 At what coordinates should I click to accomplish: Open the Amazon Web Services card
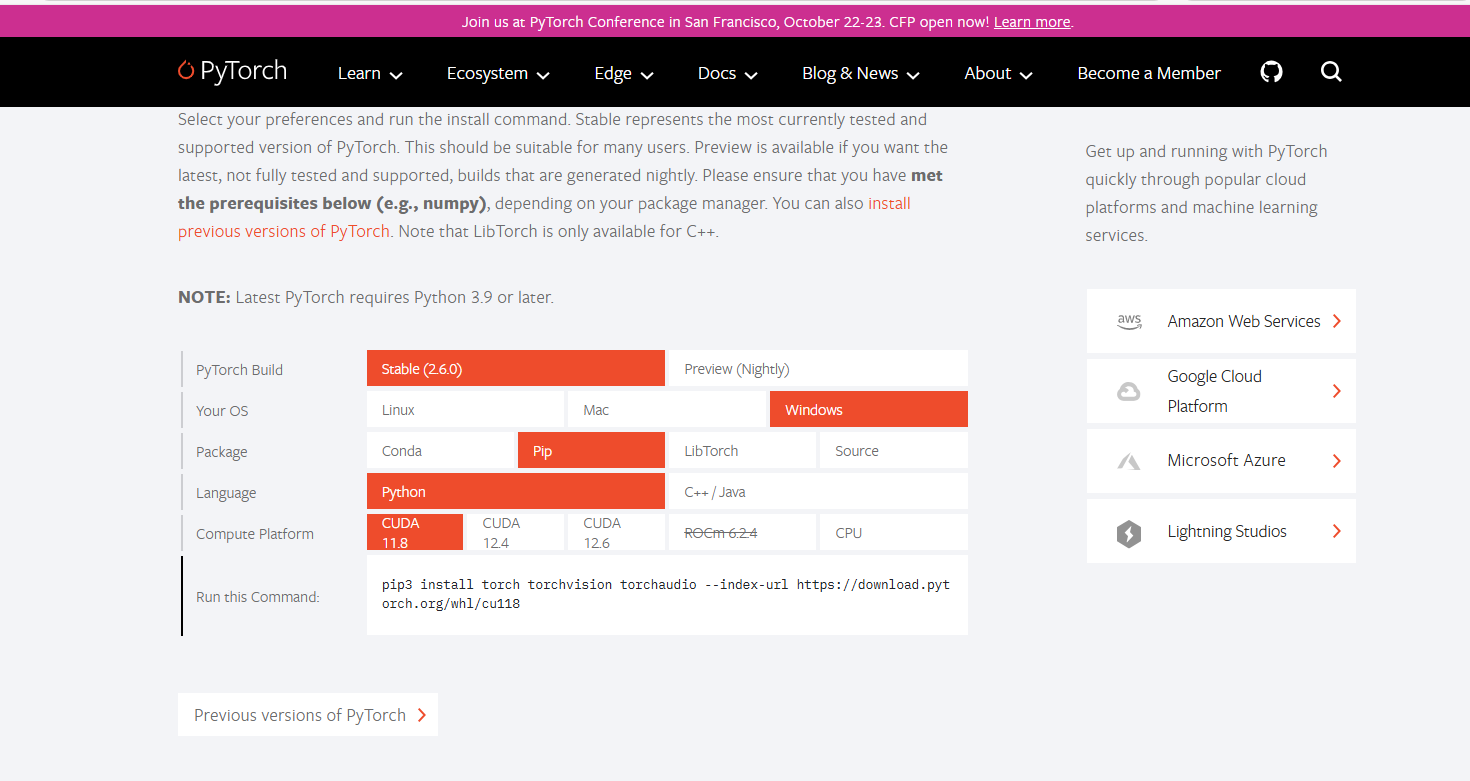click(1221, 321)
